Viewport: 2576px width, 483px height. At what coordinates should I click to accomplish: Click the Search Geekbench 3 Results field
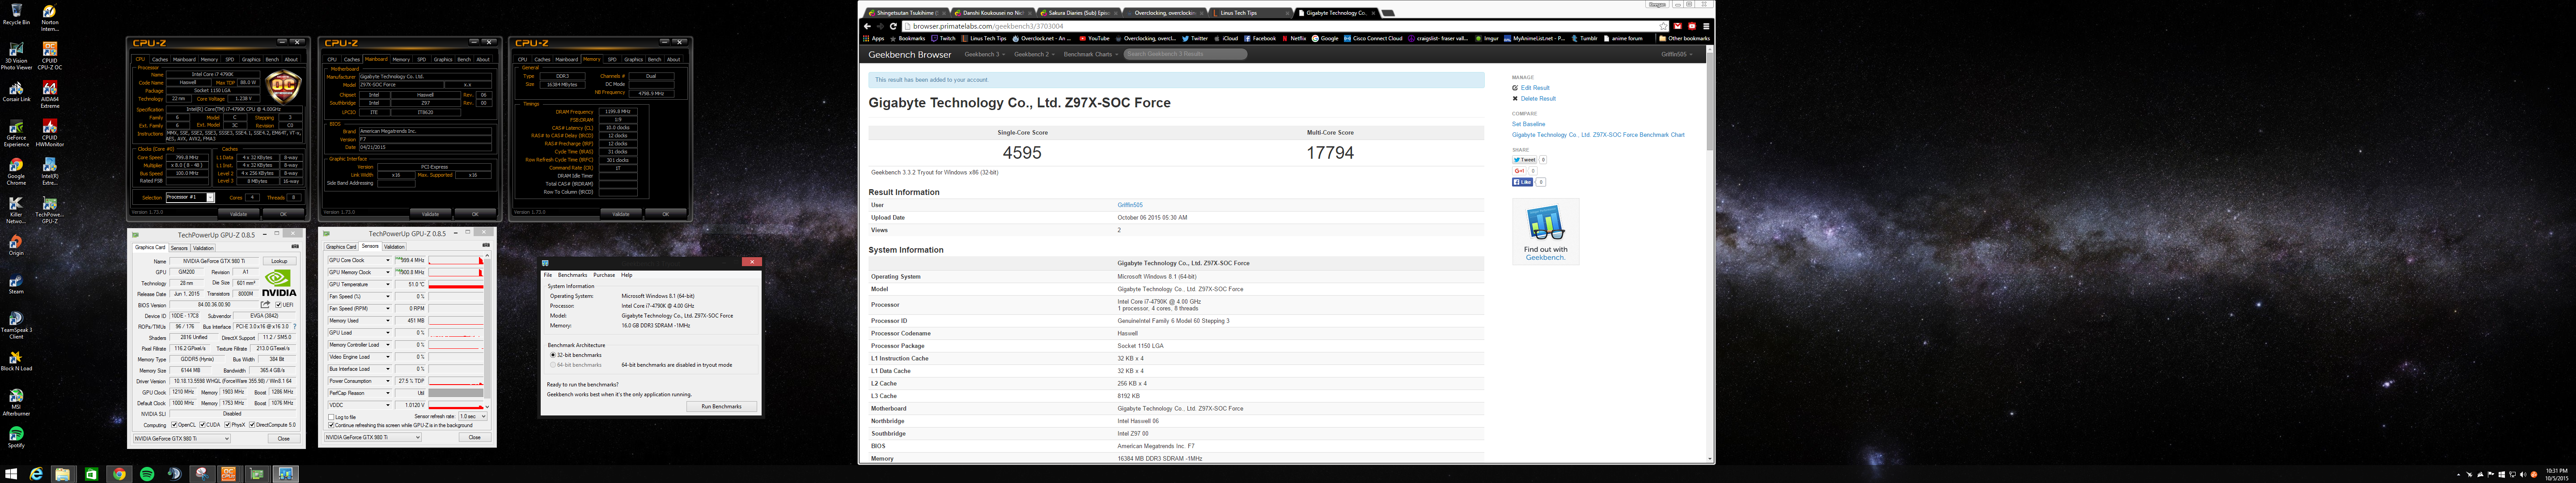click(x=1185, y=54)
